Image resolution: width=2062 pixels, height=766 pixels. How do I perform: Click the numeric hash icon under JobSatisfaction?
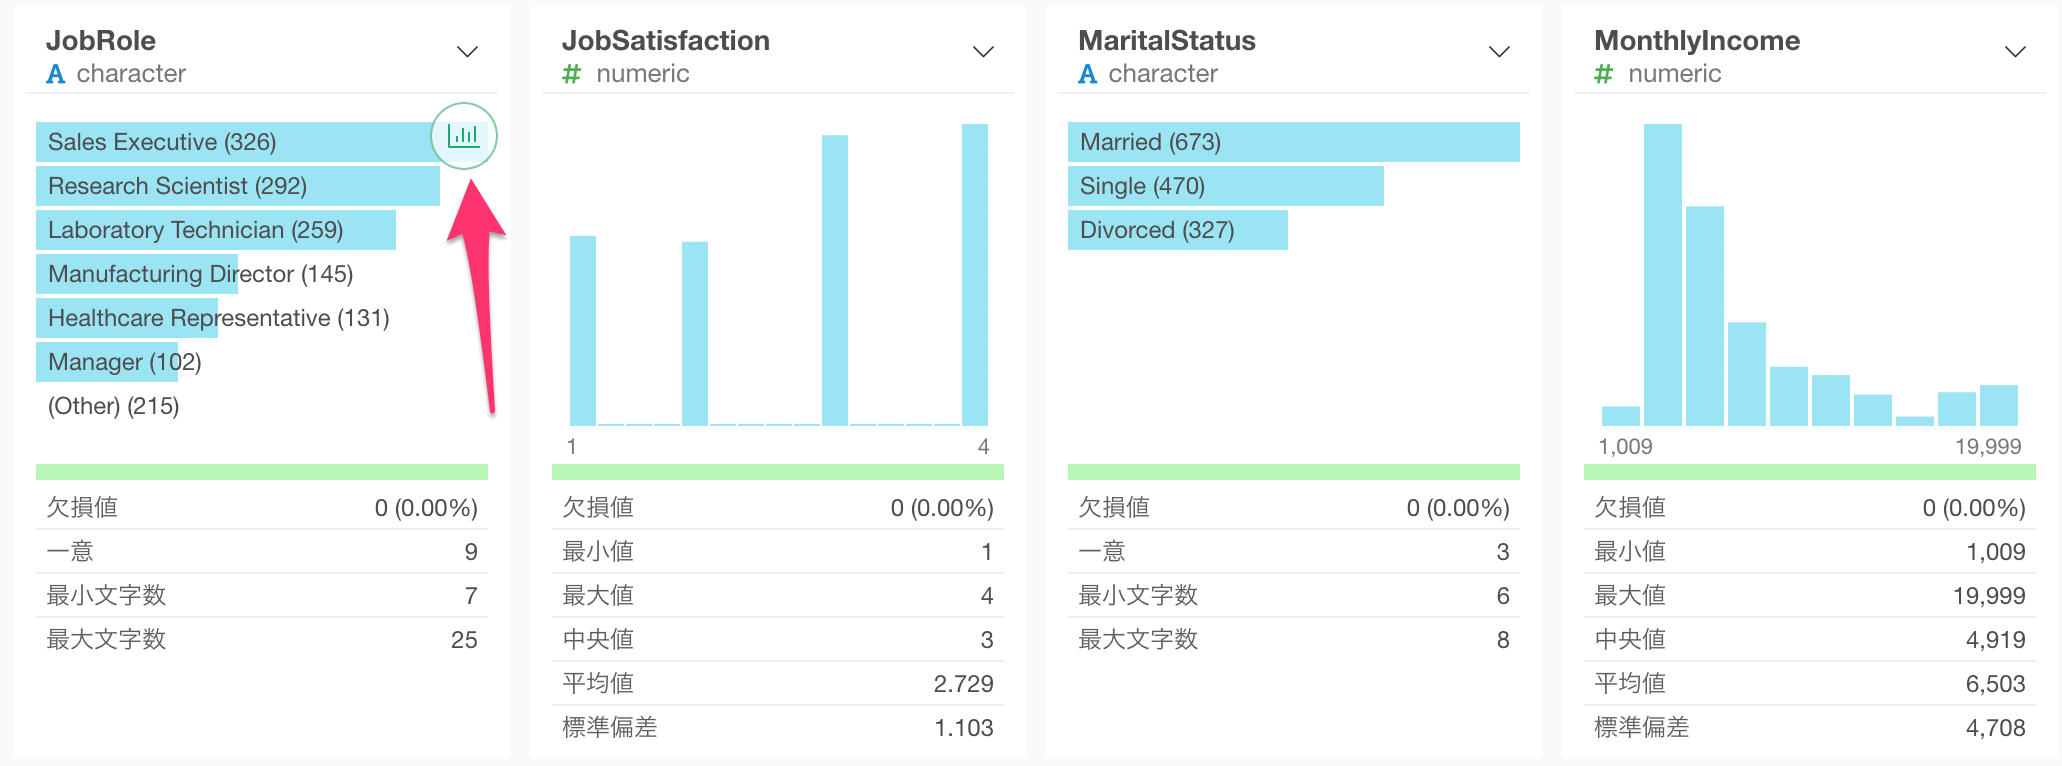[x=571, y=74]
